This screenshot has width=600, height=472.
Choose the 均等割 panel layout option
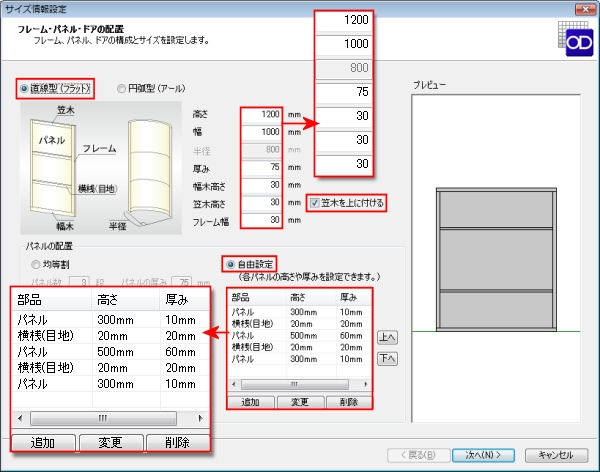pos(37,265)
